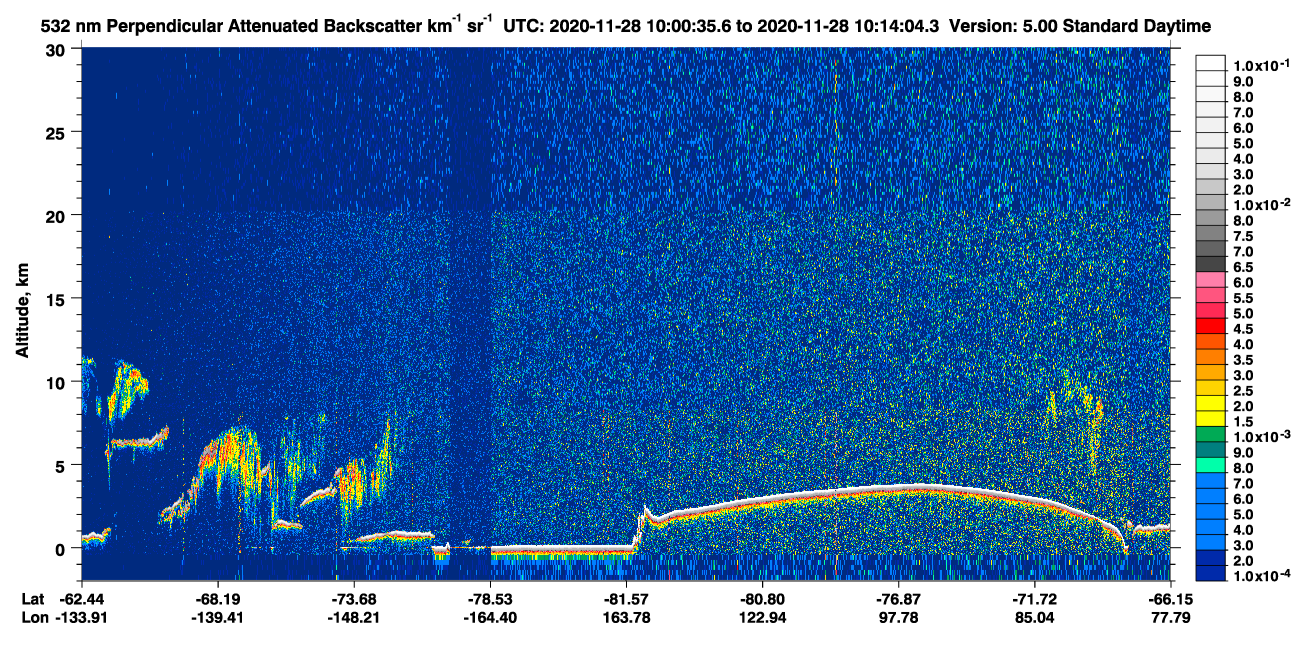This screenshot has width=1300, height=667.
Task: Click the colorbar label 5.5
Action: 1243,299
